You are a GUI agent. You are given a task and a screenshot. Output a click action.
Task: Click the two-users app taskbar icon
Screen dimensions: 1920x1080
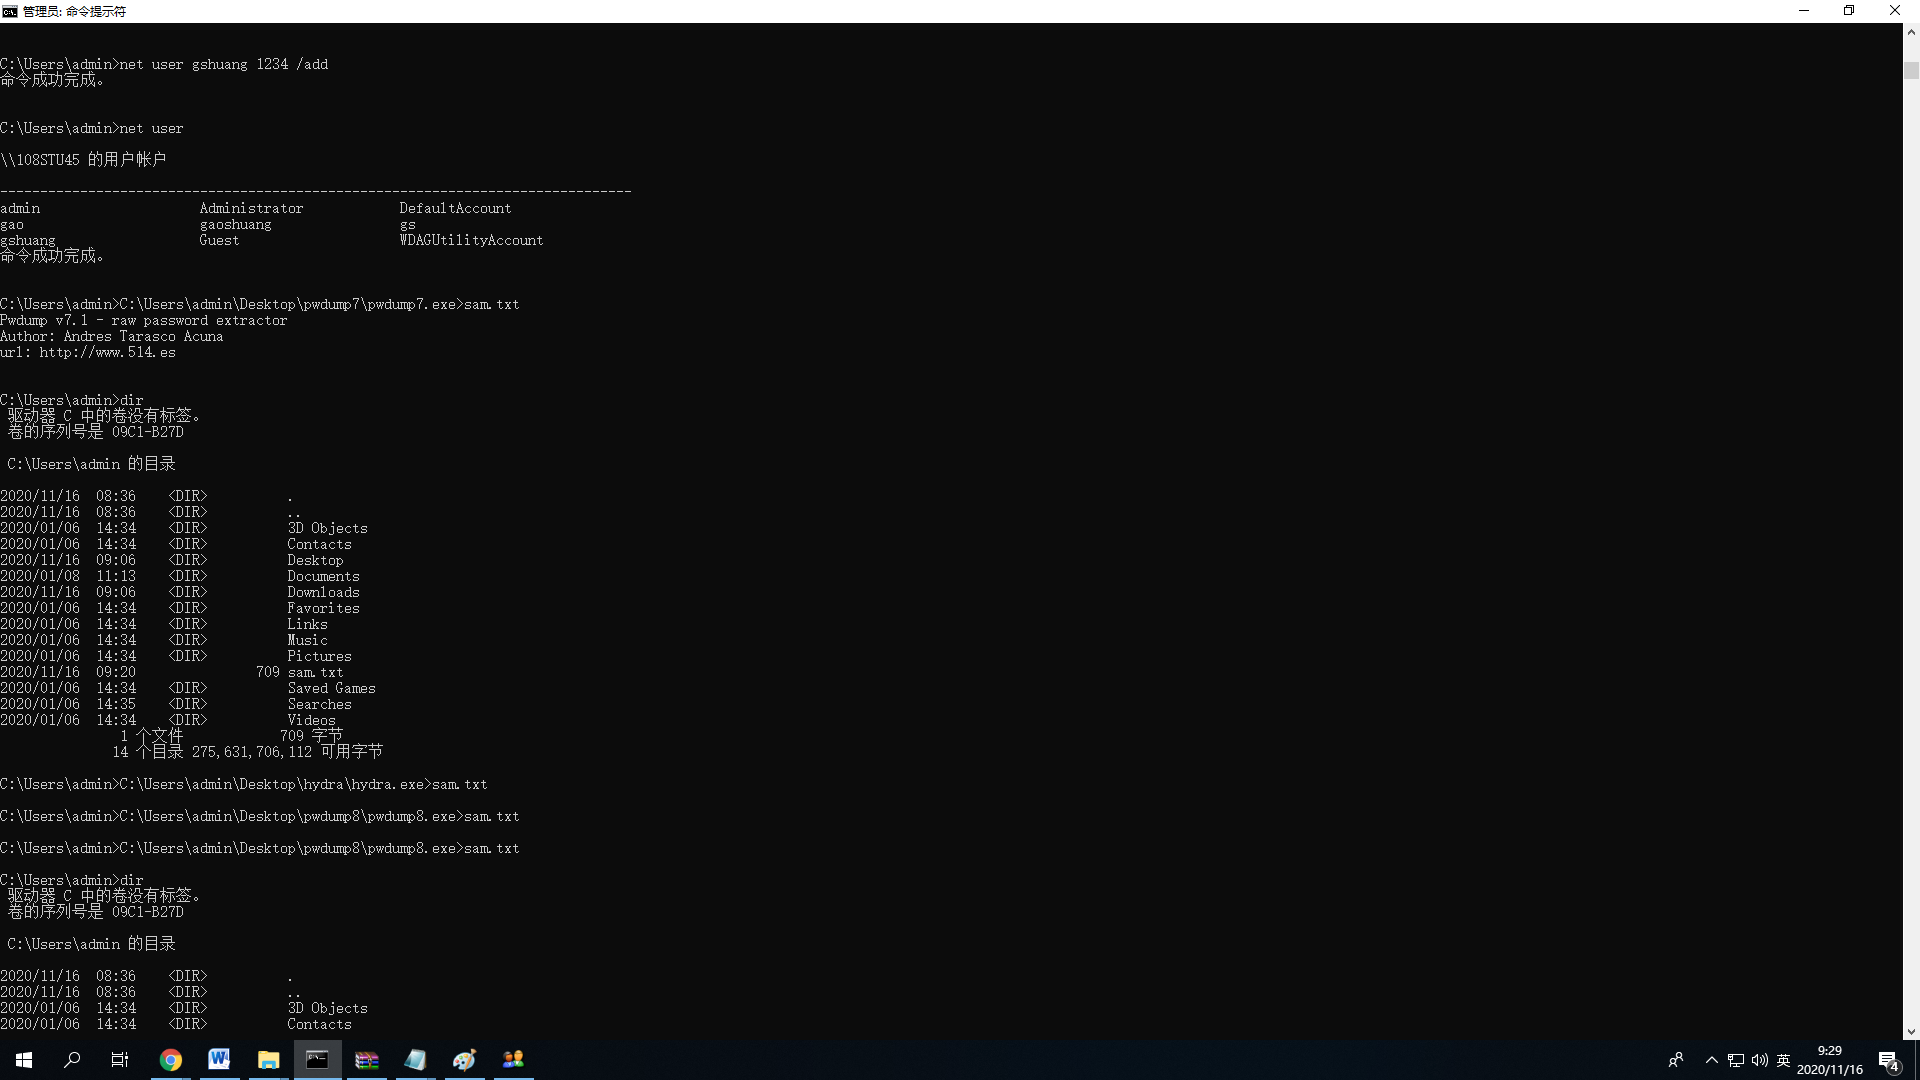pos(513,1059)
